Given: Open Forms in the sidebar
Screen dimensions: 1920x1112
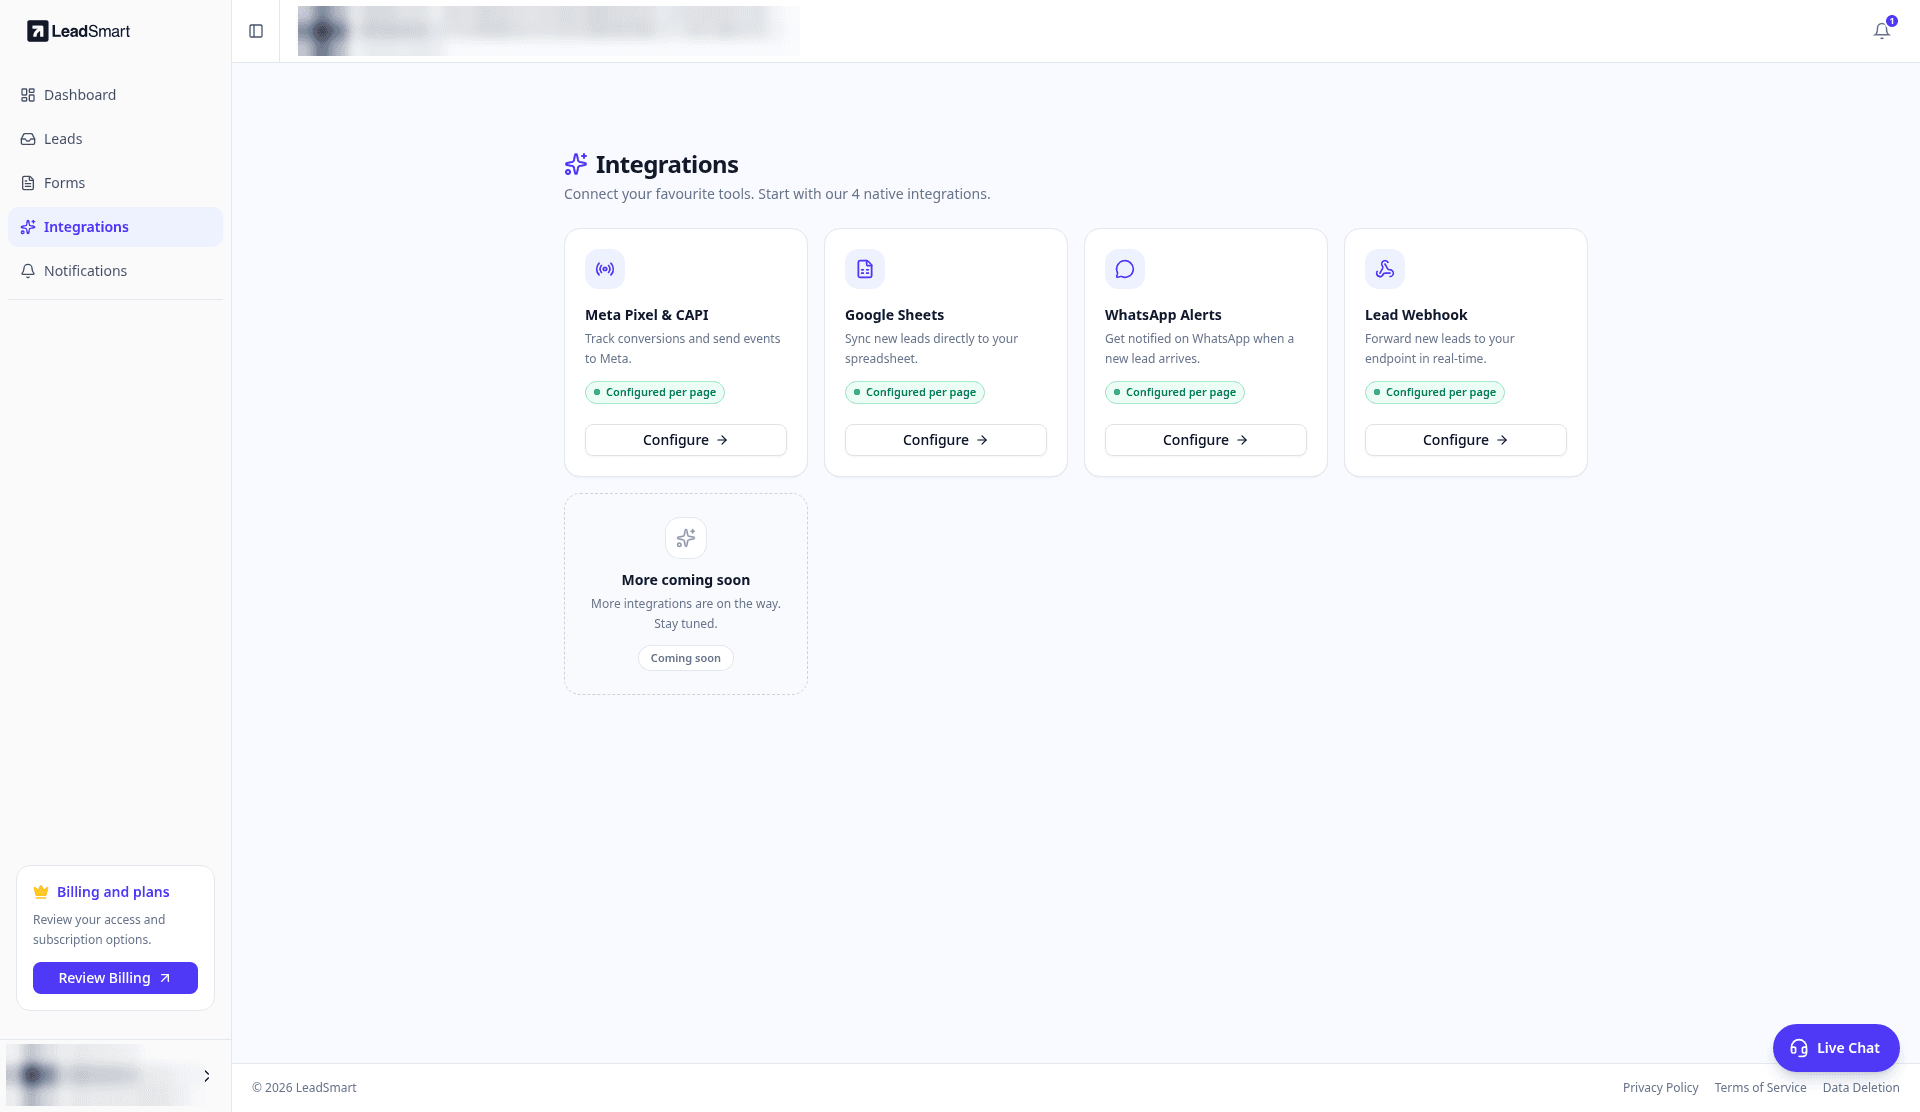Looking at the screenshot, I should point(115,183).
